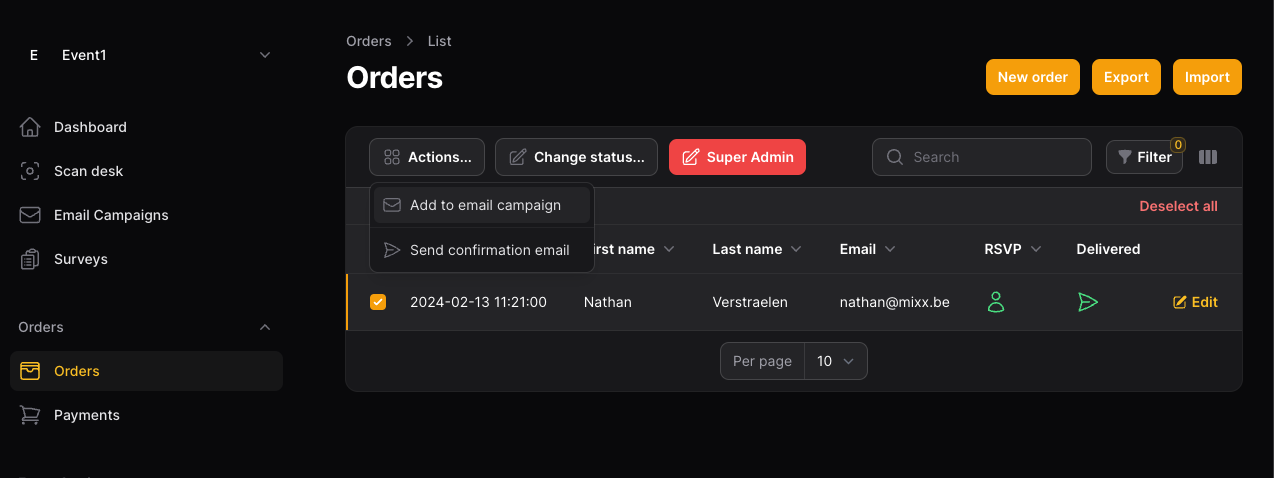The height and width of the screenshot is (478, 1274).
Task: Open the column toggle icon
Action: pyautogui.click(x=1208, y=157)
